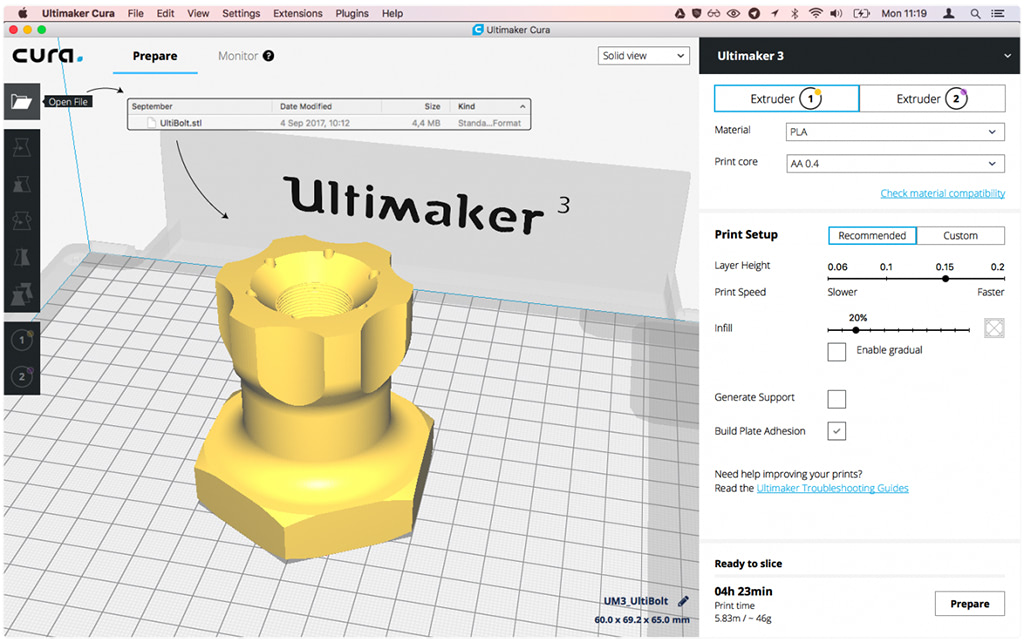The width and height of the screenshot is (1024, 642).
Task: Toggle the Enable gradual checkbox
Action: tap(837, 351)
